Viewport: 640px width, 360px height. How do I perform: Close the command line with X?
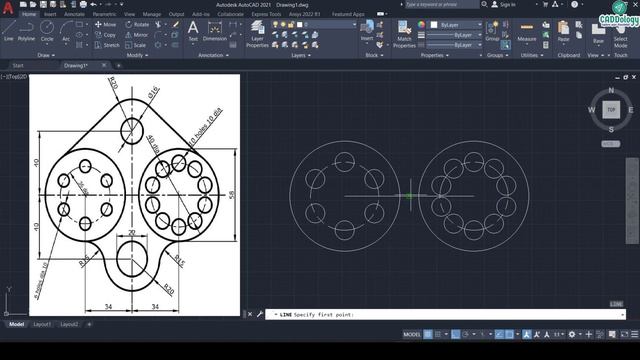tap(250, 314)
